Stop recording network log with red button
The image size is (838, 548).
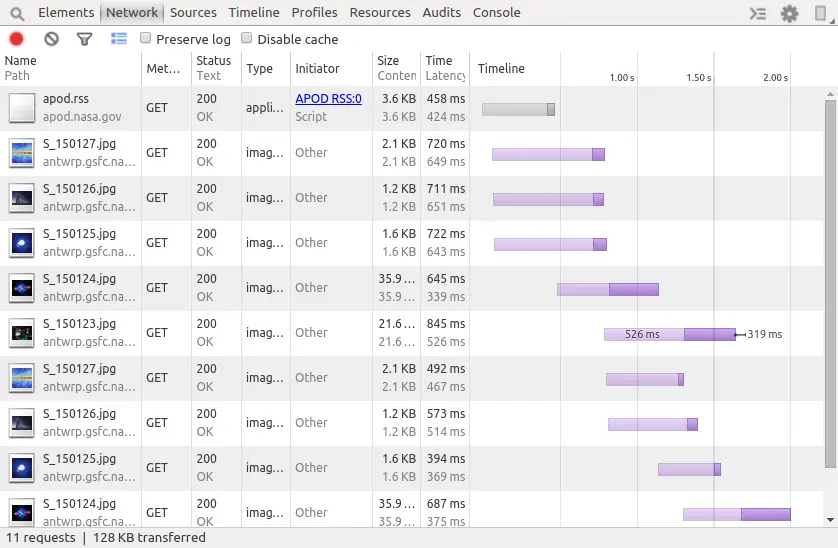tap(17, 39)
